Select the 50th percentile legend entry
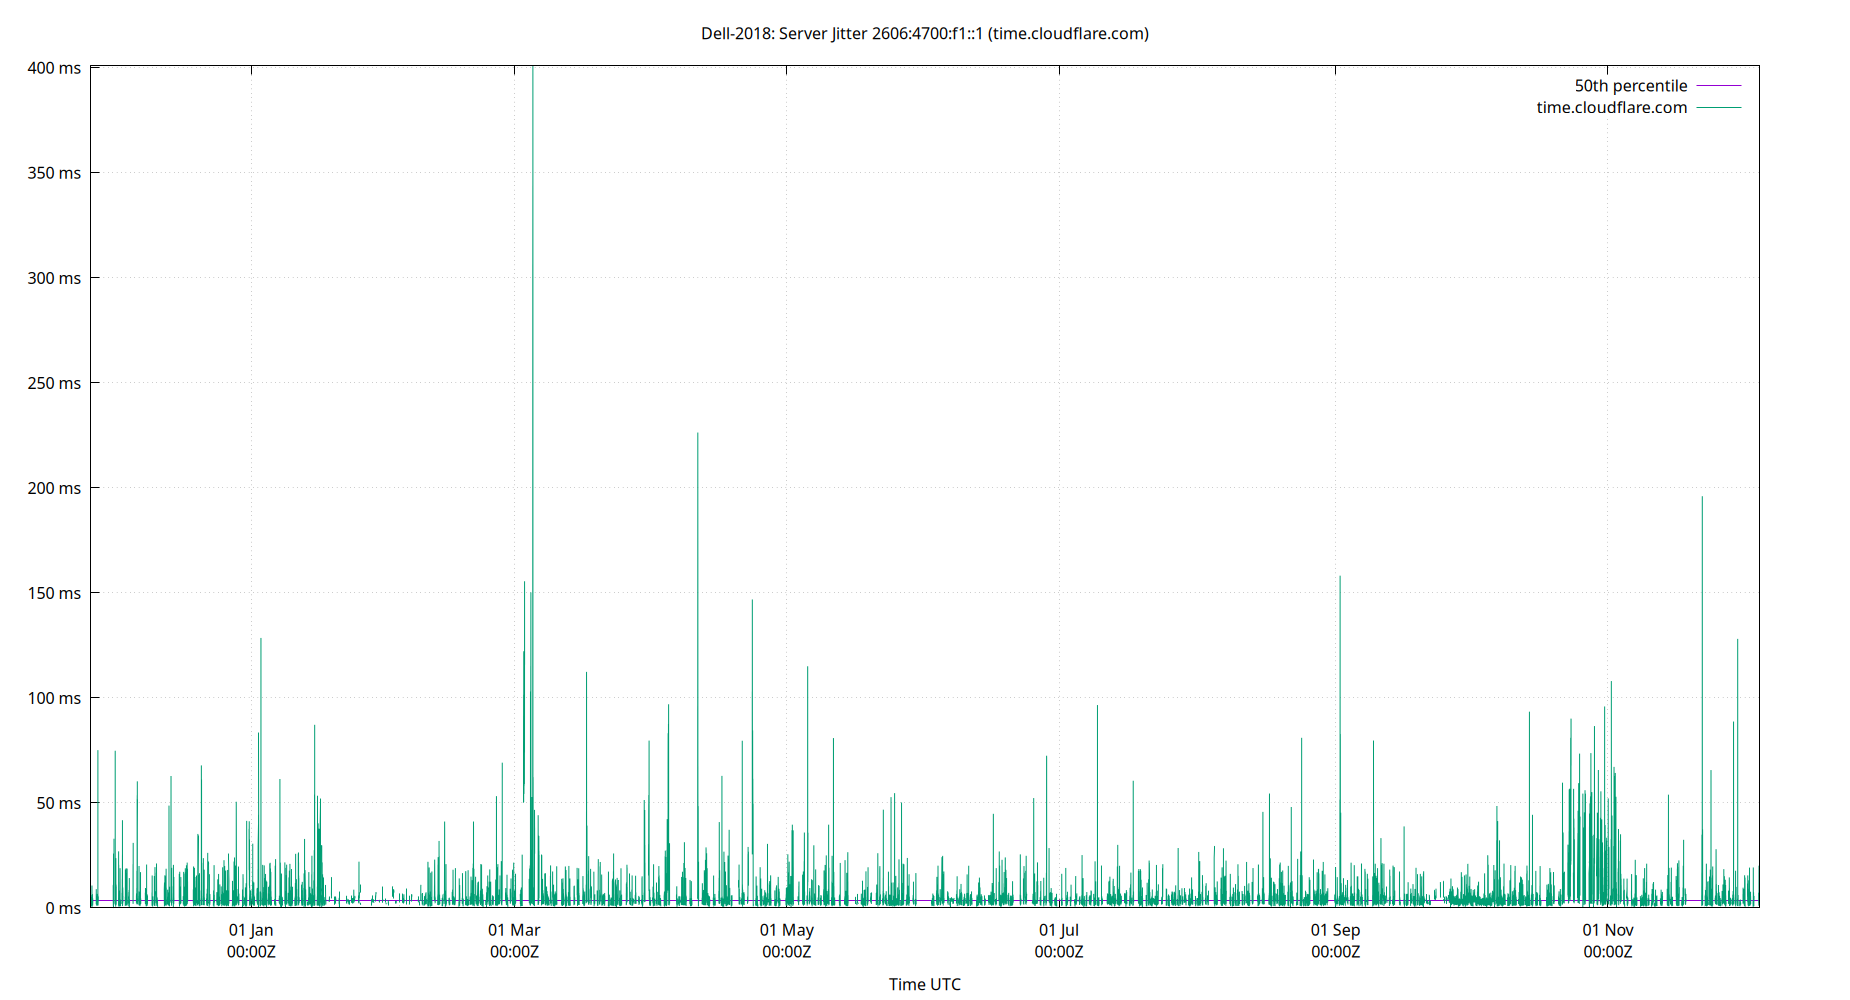The image size is (1850, 1000). [x=1629, y=85]
